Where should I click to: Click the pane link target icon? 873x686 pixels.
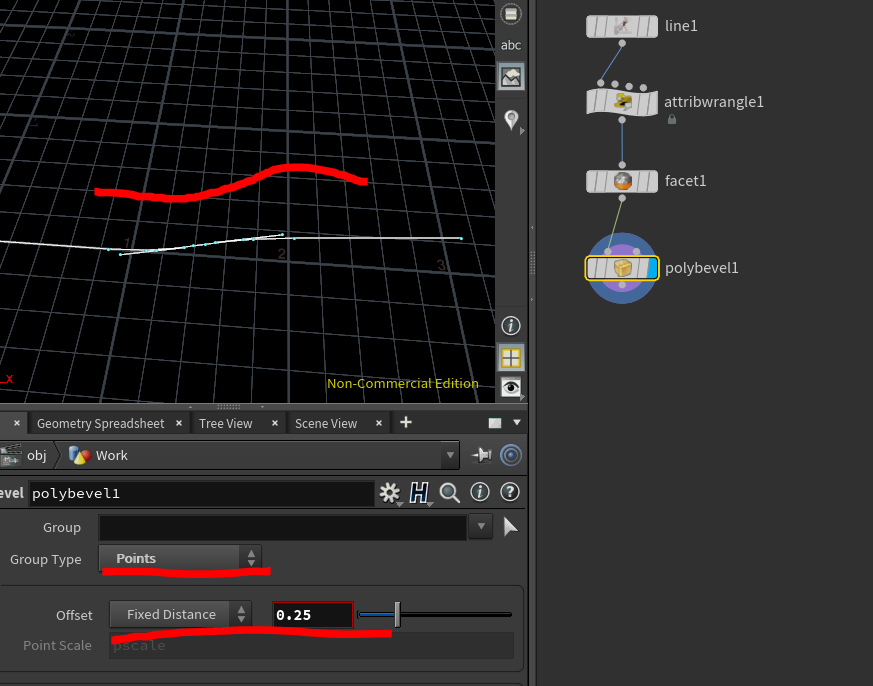coord(511,455)
